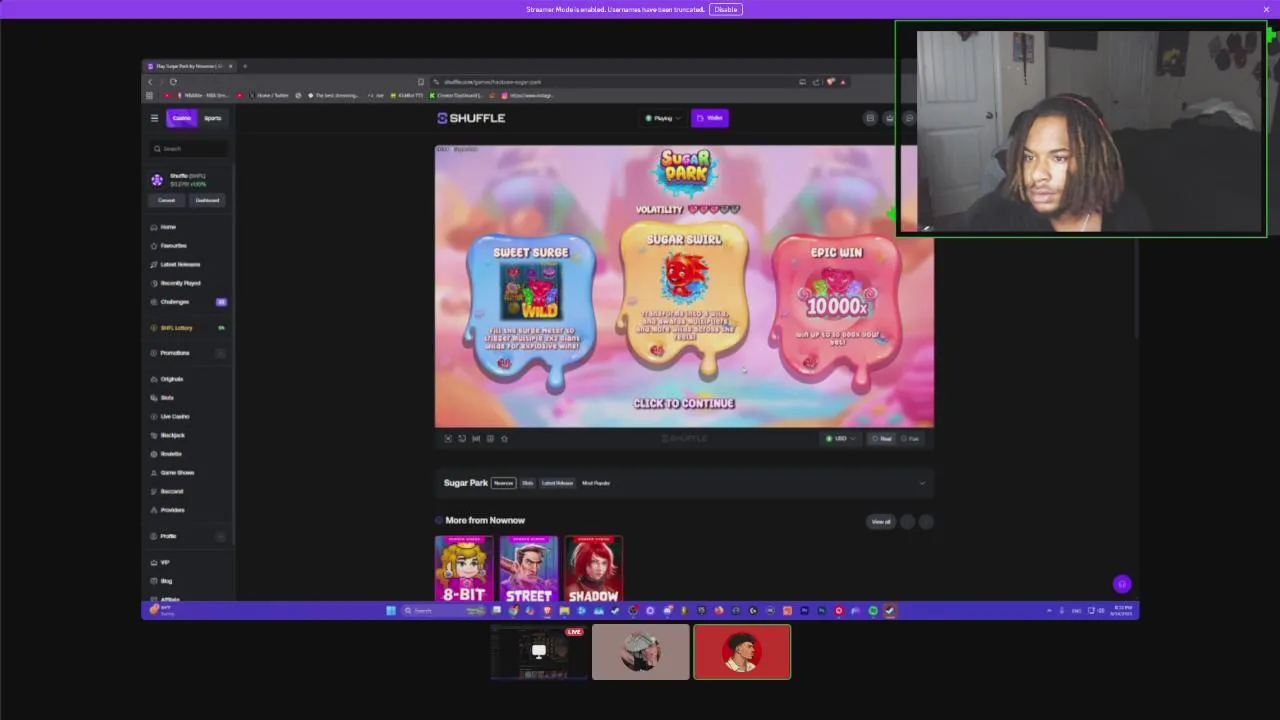Screen dimensions: 1280x720
Task: Open Latest Releases in the sidebar
Action: coord(180,264)
